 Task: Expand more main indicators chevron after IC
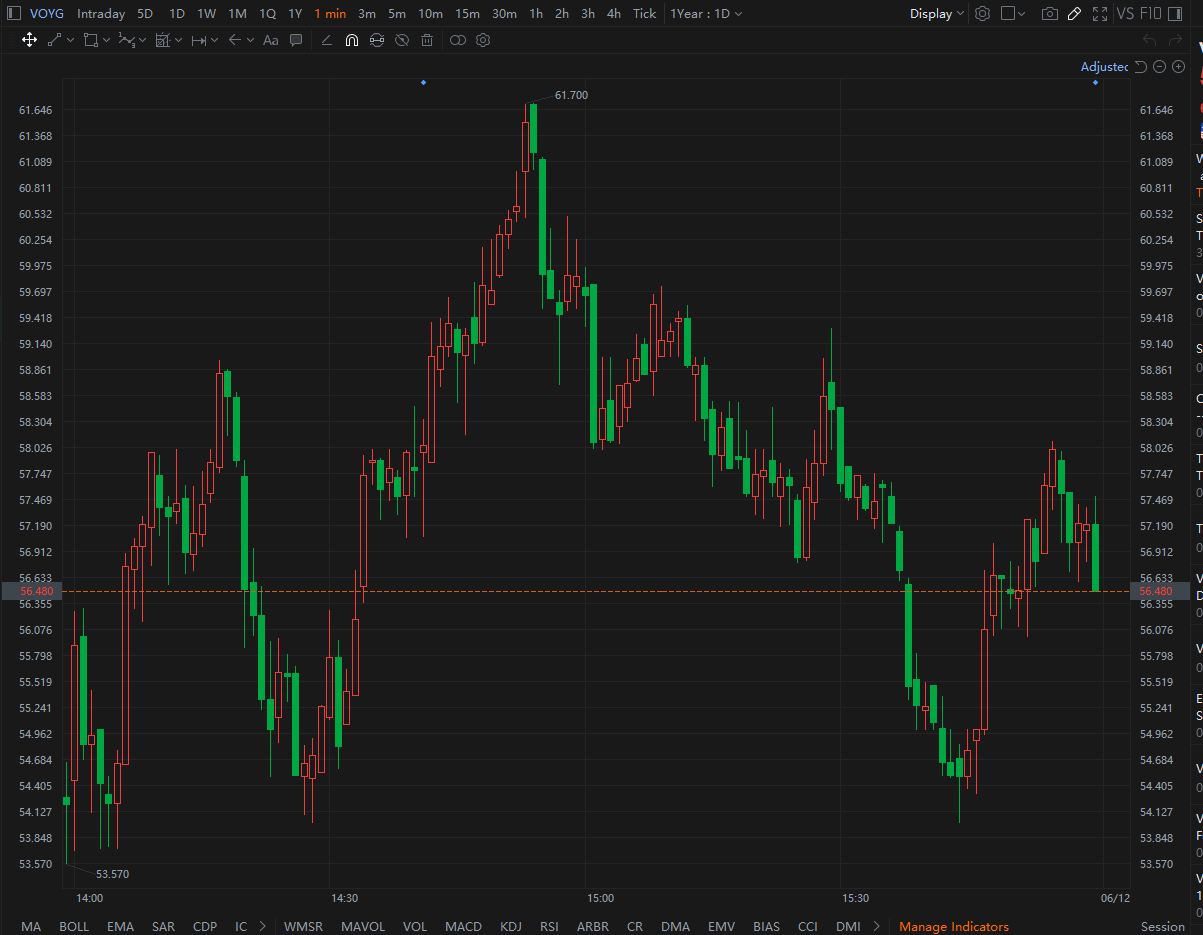click(263, 926)
